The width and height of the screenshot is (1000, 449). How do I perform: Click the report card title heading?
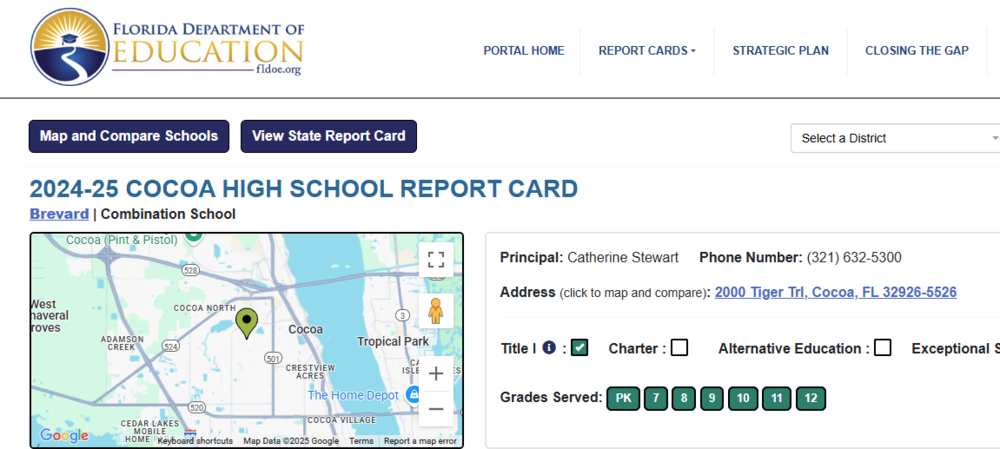304,189
